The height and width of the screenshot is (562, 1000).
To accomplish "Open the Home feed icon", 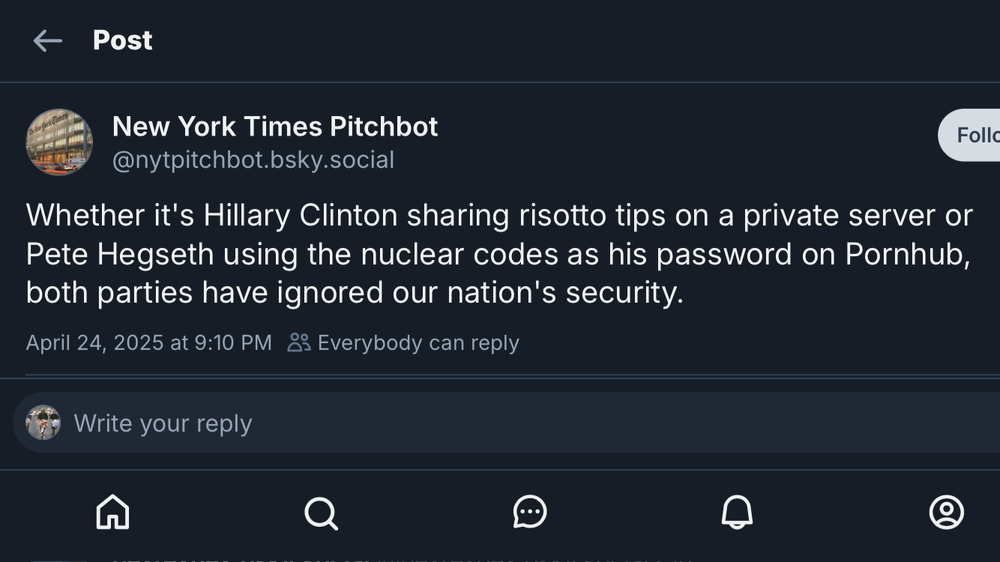I will (x=112, y=512).
